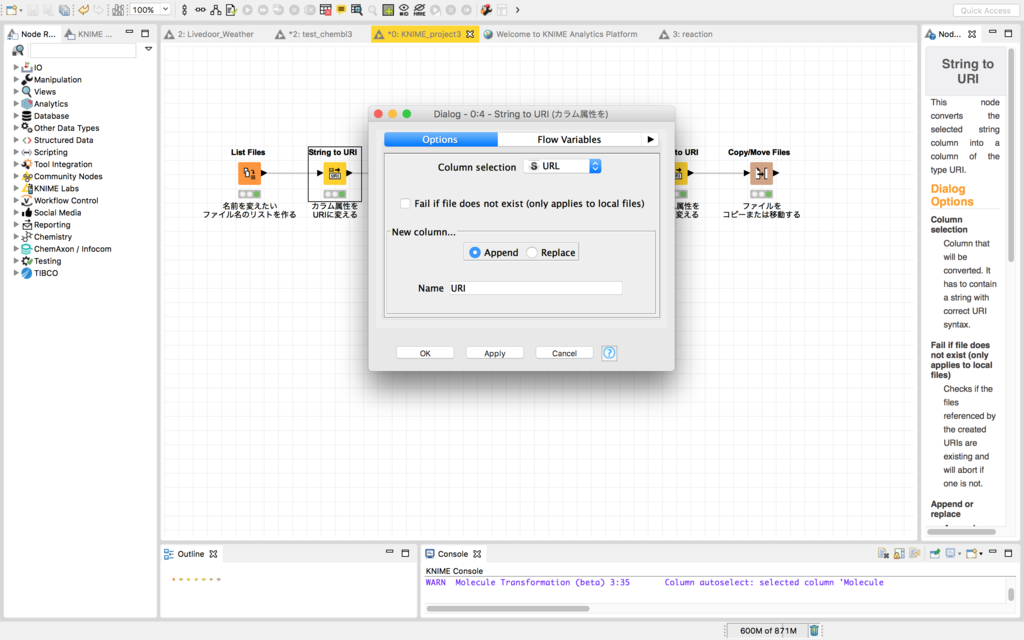Expand the Scripting category
Image resolution: width=1024 pixels, height=640 pixels.
pos(16,152)
